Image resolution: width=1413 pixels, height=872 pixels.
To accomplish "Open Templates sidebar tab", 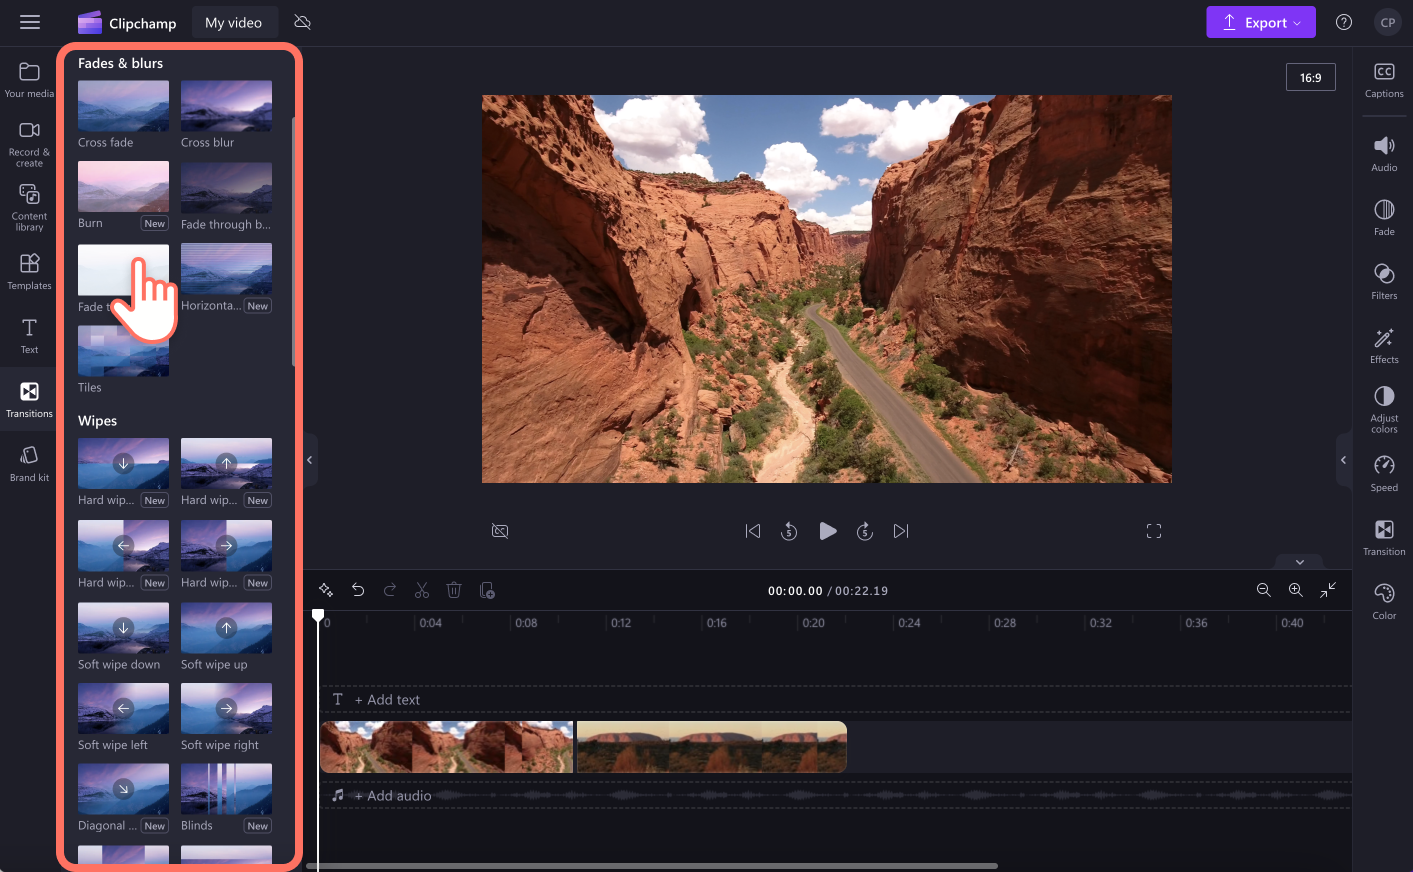I will (x=29, y=272).
